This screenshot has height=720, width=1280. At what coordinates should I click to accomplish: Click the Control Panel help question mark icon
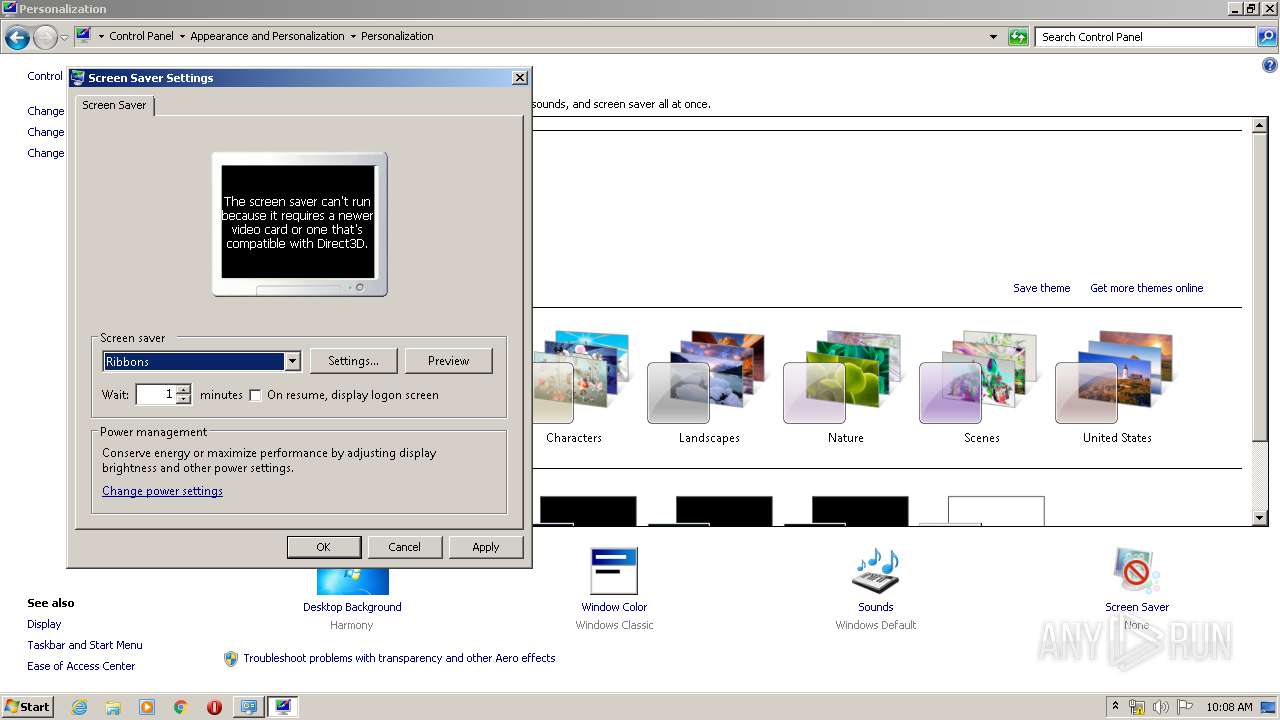click(1270, 66)
